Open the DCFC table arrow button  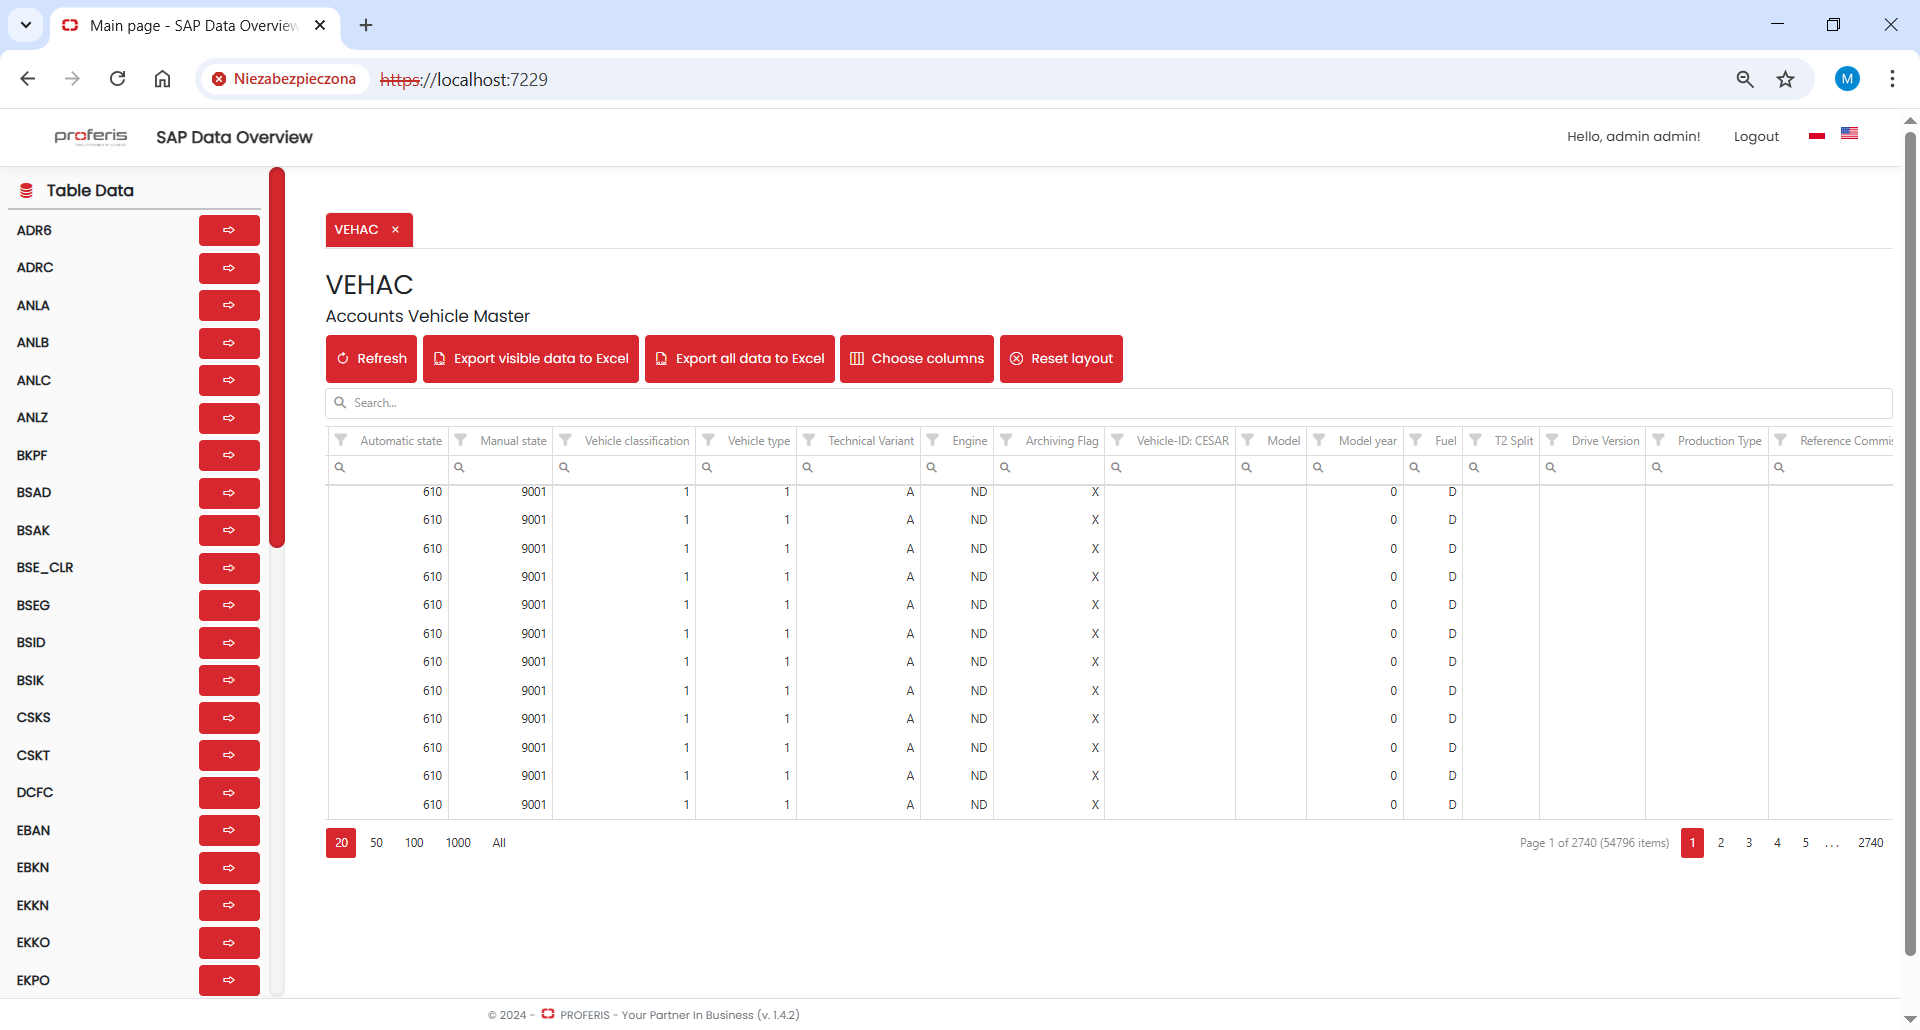click(x=229, y=793)
